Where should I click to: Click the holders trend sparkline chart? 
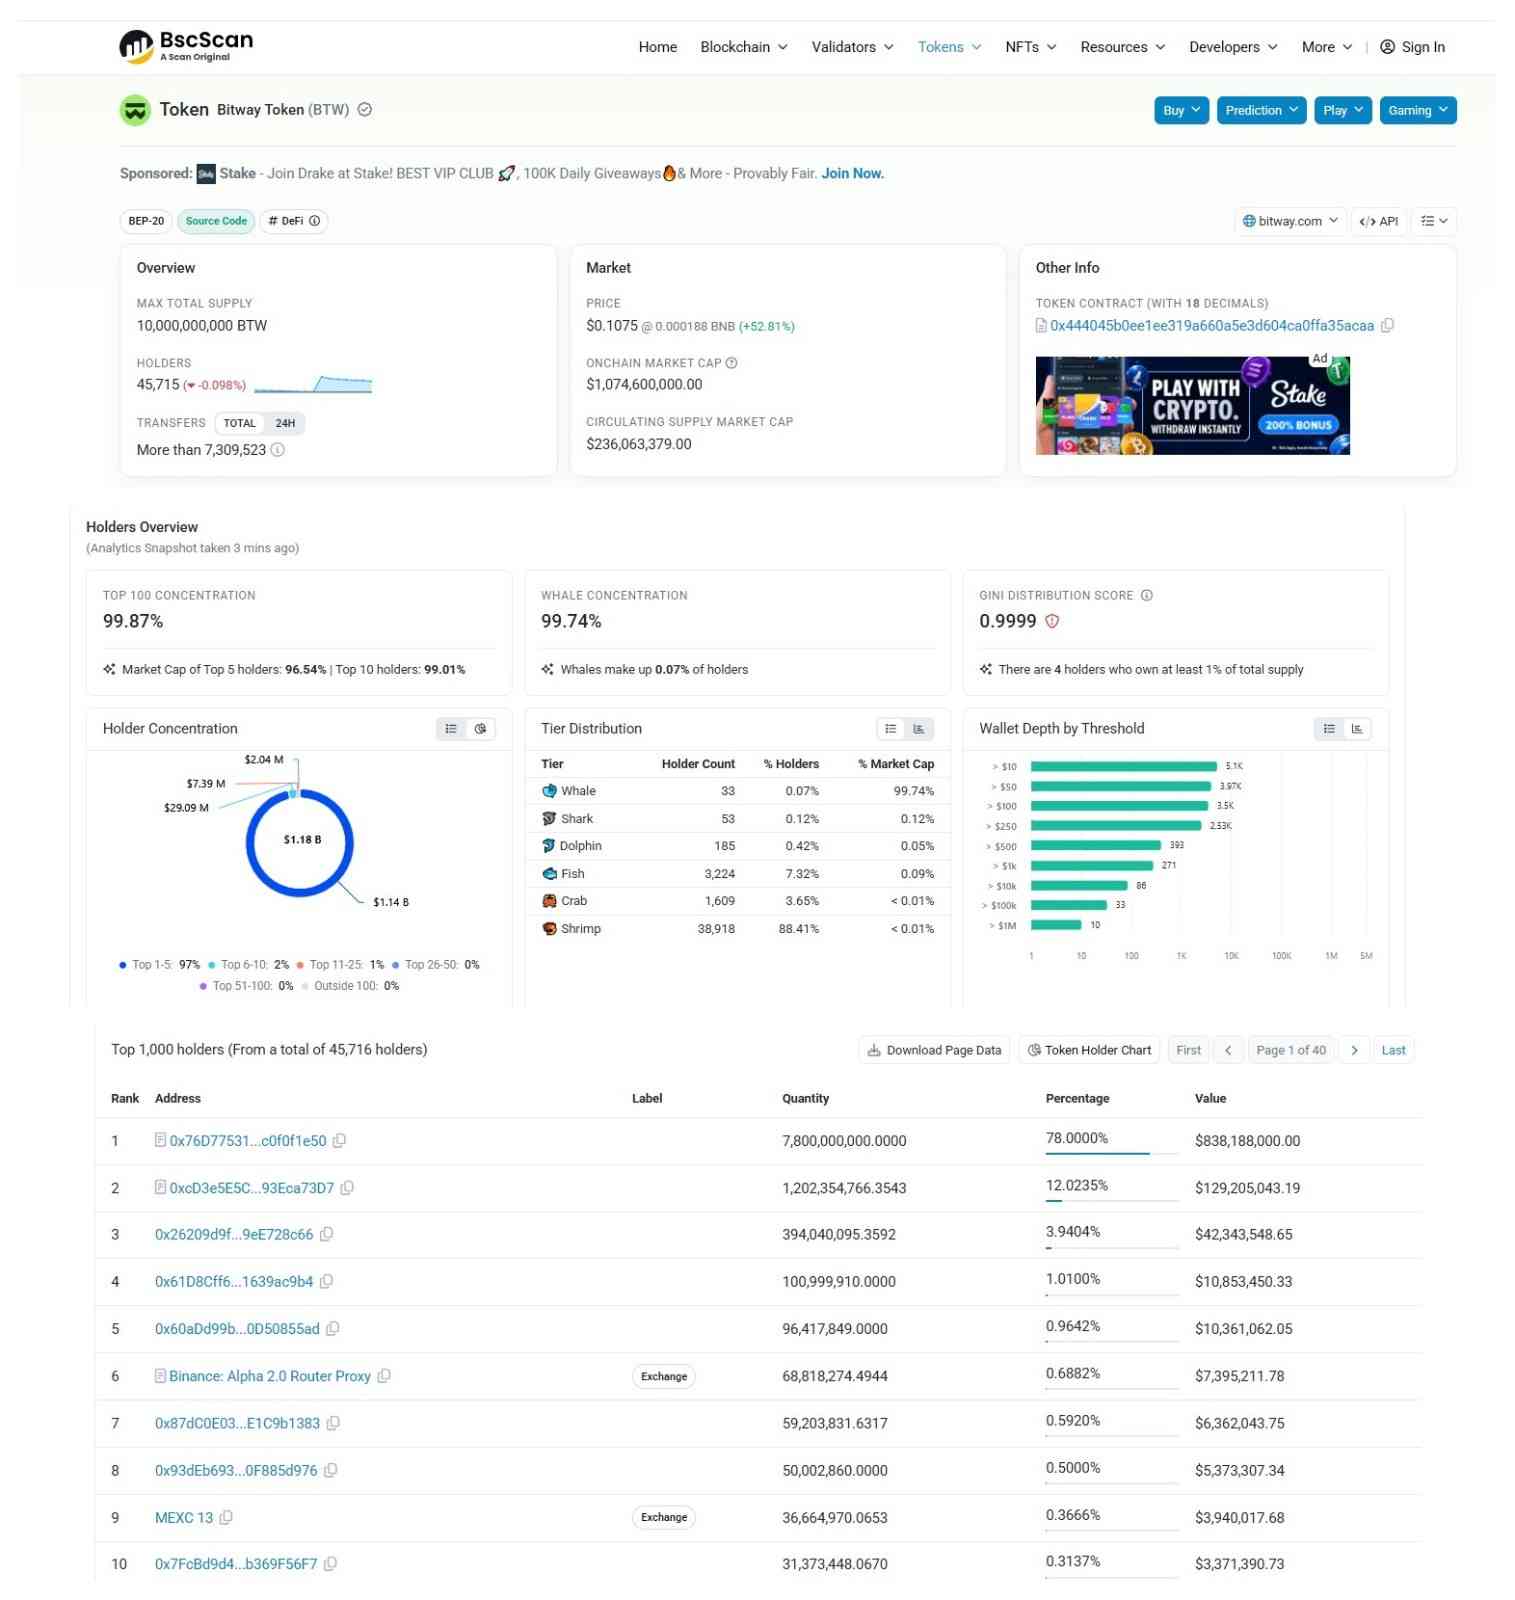click(x=312, y=385)
